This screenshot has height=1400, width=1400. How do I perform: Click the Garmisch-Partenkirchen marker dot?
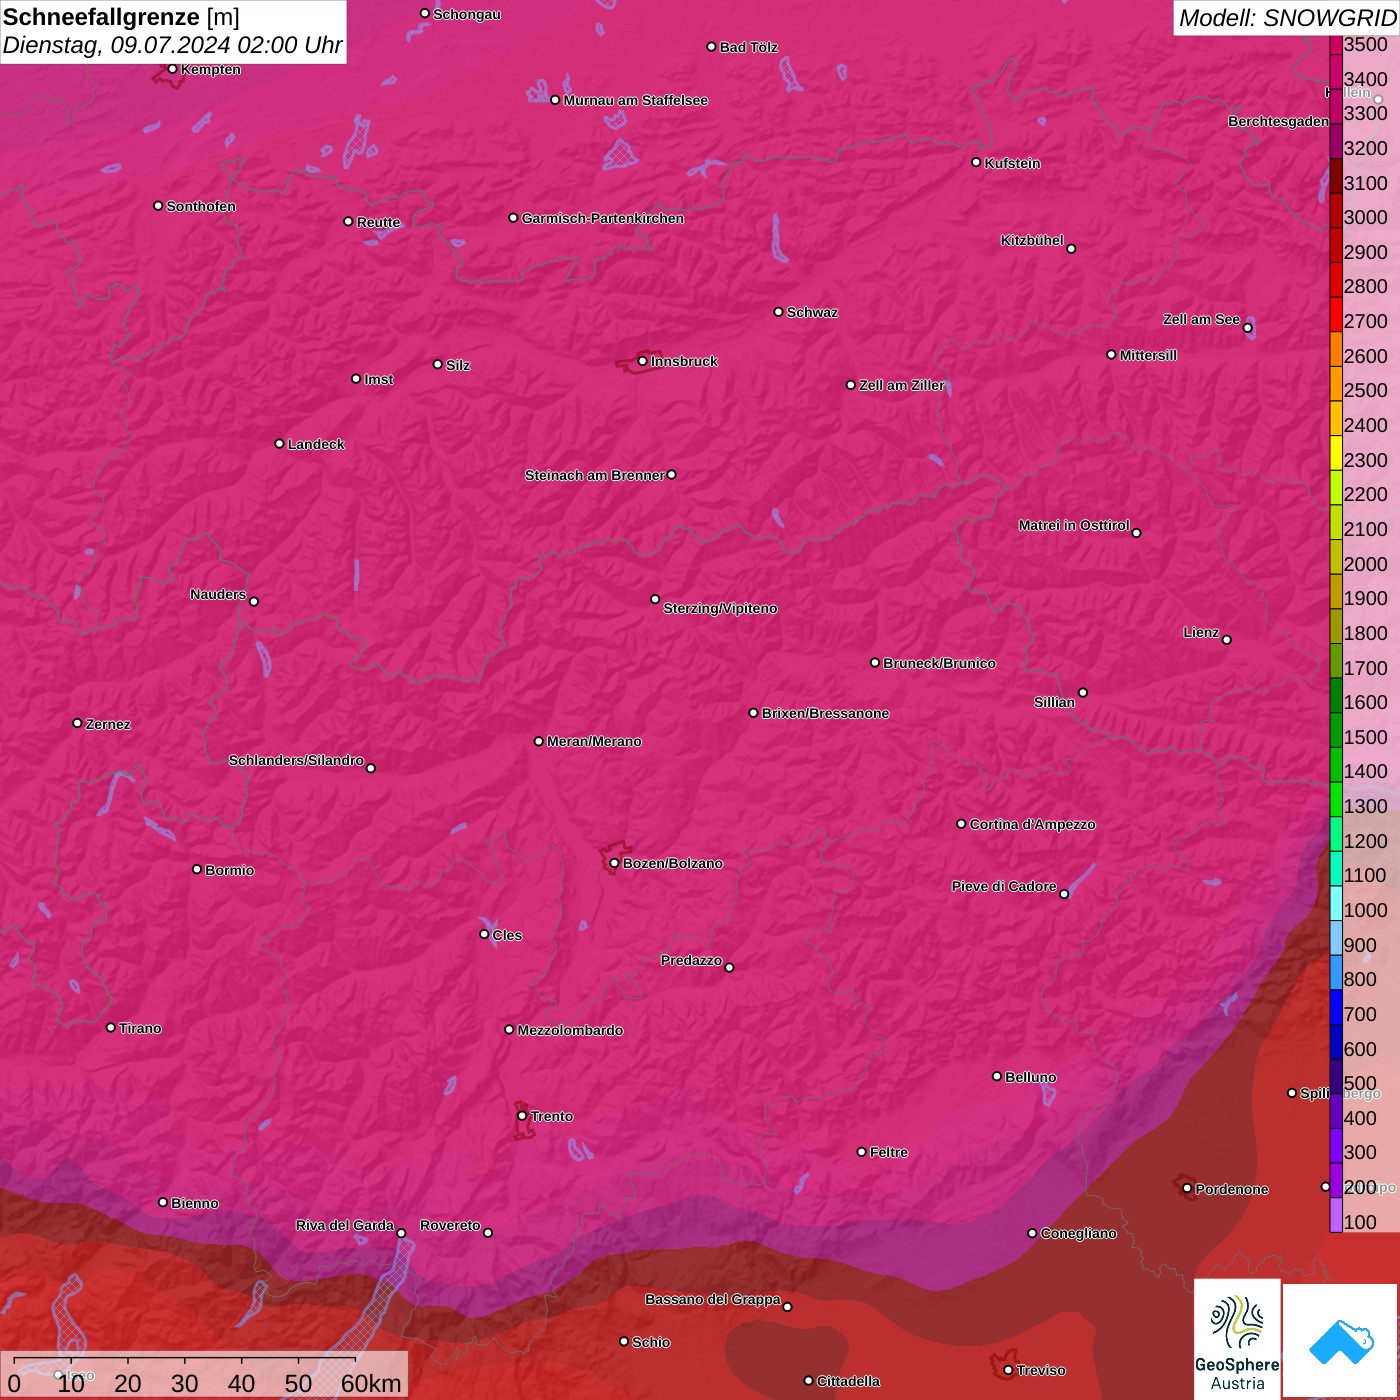point(513,217)
